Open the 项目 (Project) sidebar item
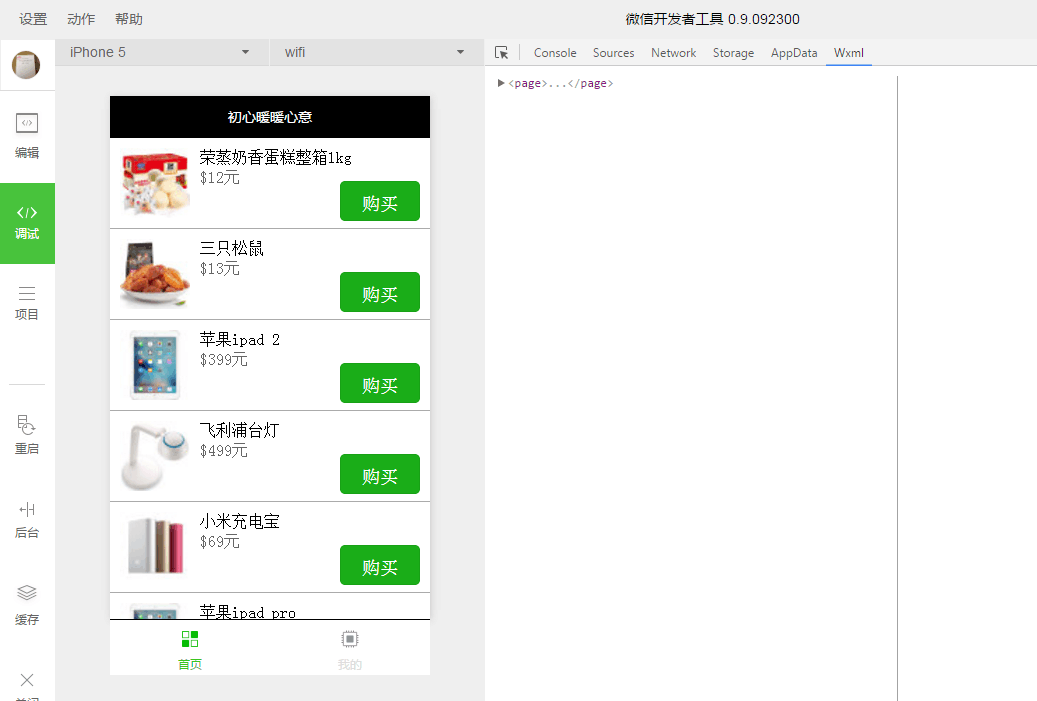Image resolution: width=1037 pixels, height=701 pixels. pos(27,304)
